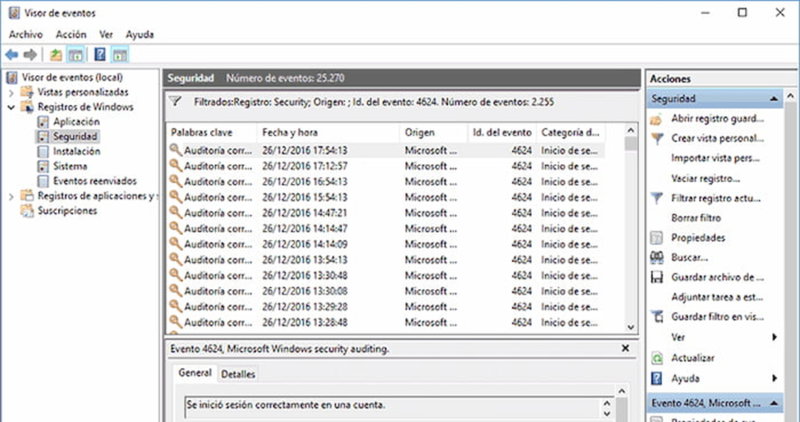Select event row dated 26/12/2016 17:12:57
The width and height of the screenshot is (800, 422).
386,166
